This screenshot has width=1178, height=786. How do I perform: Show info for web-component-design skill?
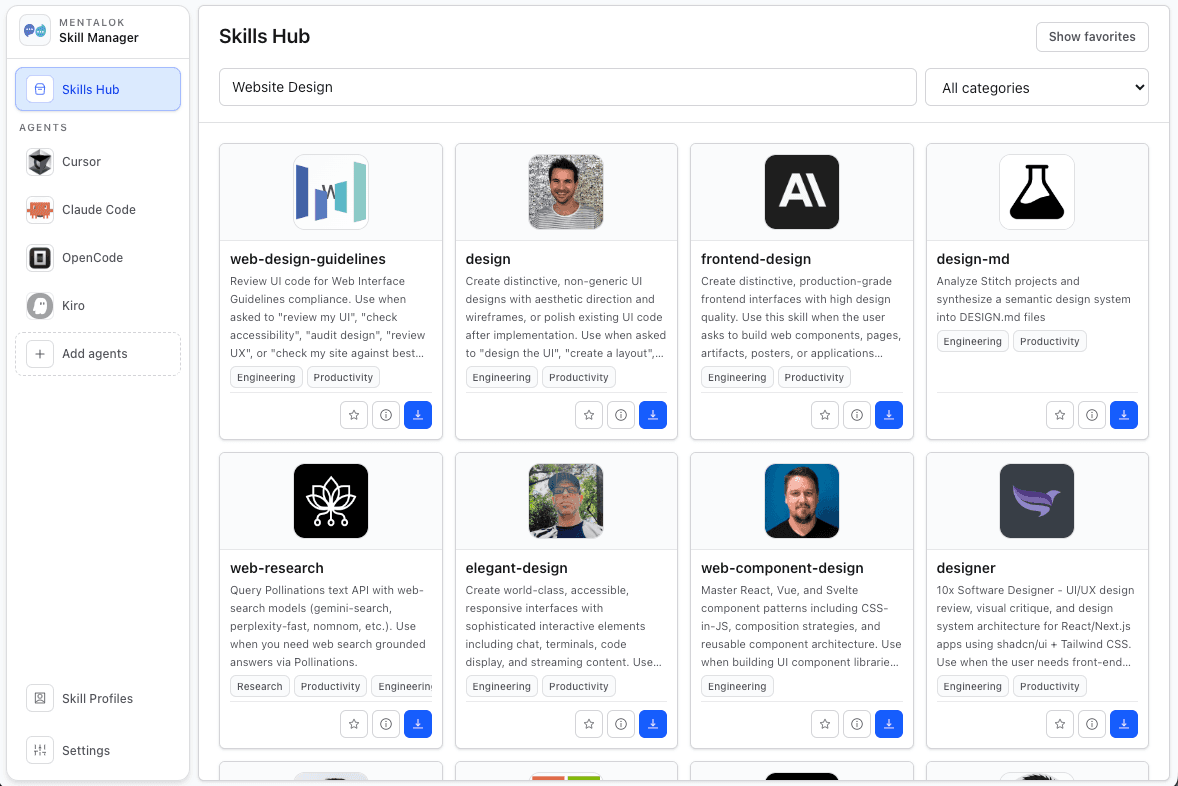857,724
